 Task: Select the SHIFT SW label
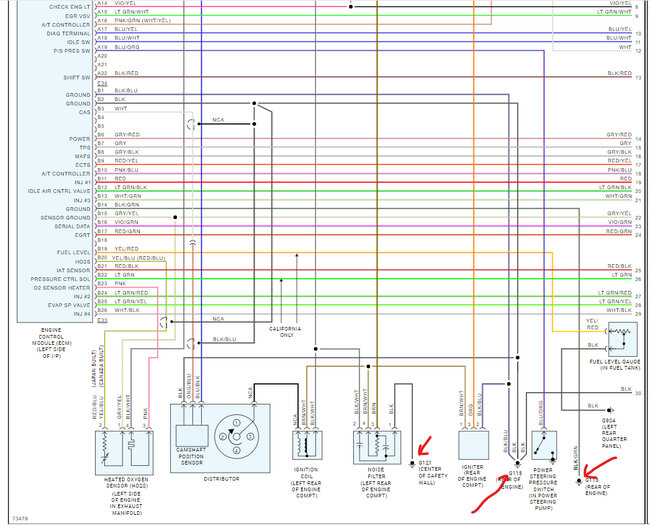[x=77, y=78]
